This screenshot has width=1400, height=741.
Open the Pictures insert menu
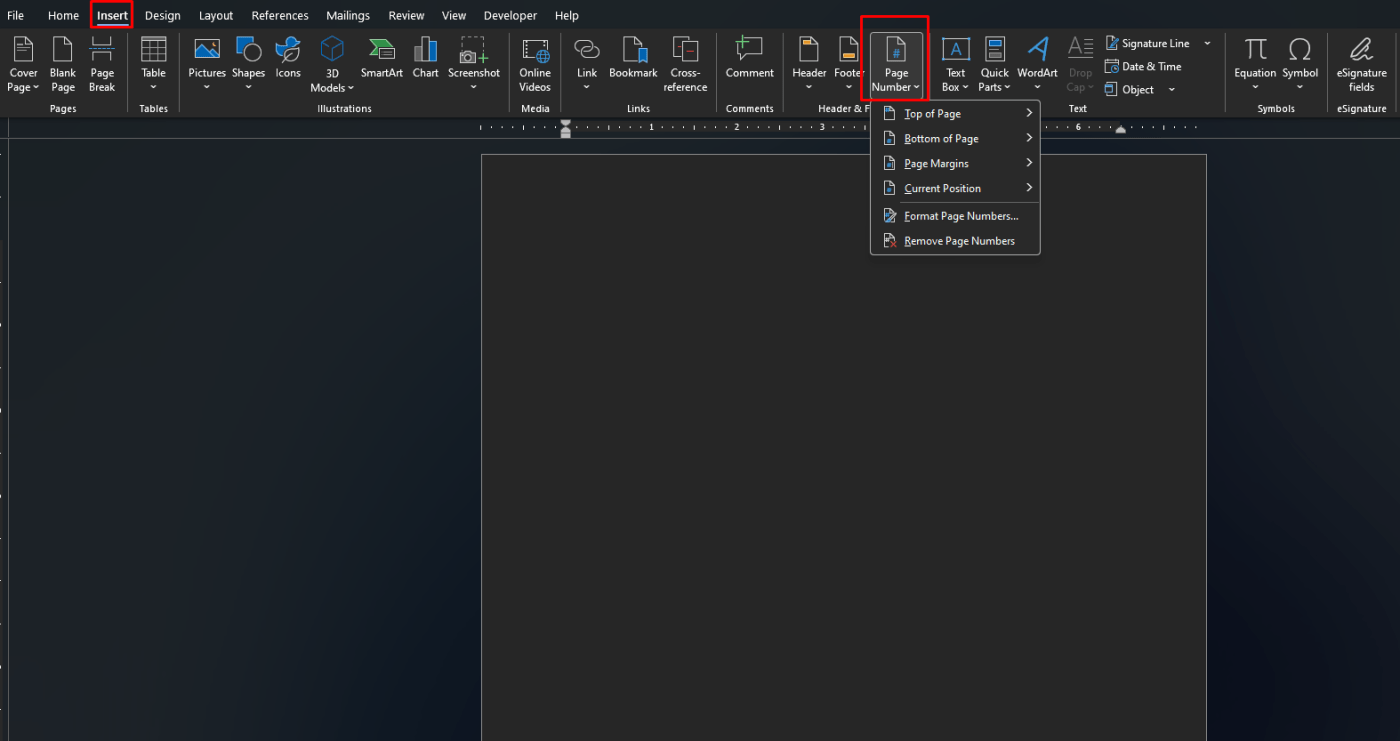(207, 66)
